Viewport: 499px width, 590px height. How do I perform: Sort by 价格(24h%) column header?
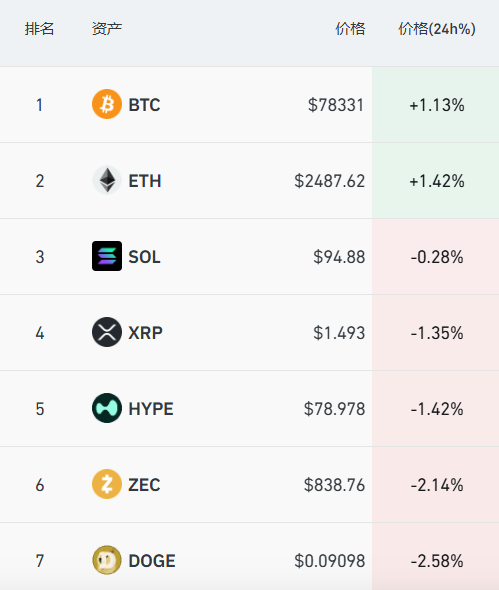437,29
